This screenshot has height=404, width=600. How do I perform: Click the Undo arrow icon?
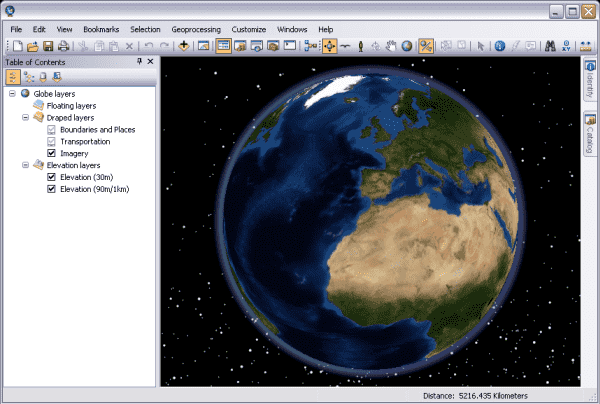148,46
